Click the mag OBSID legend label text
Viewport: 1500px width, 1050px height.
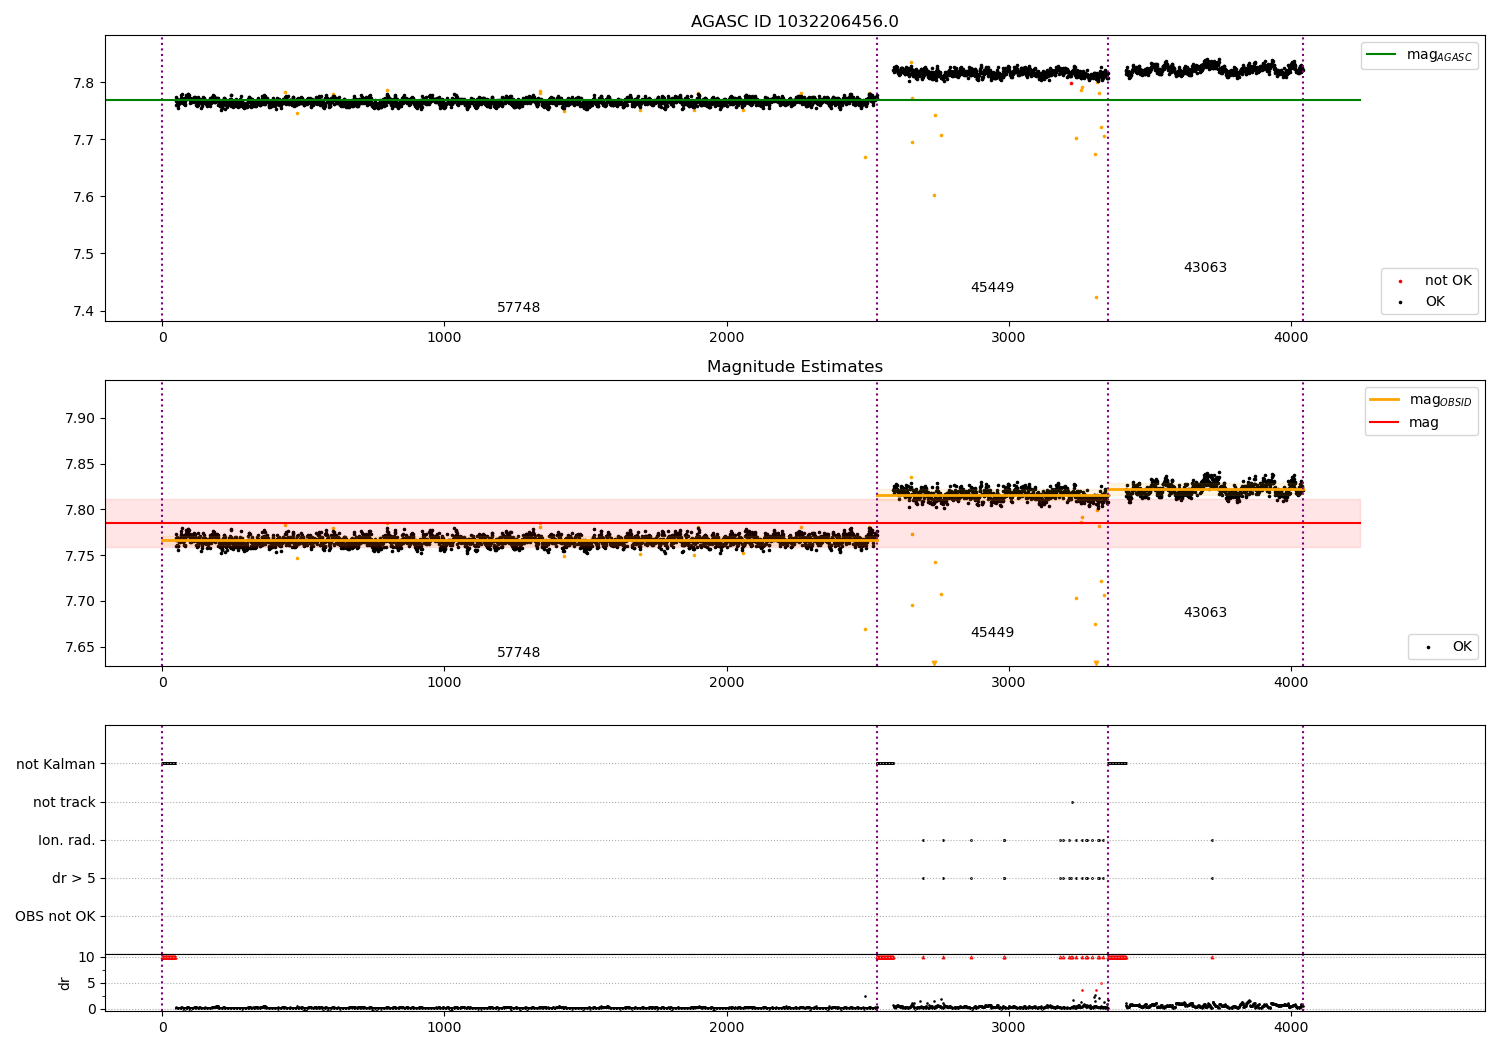pos(1440,401)
